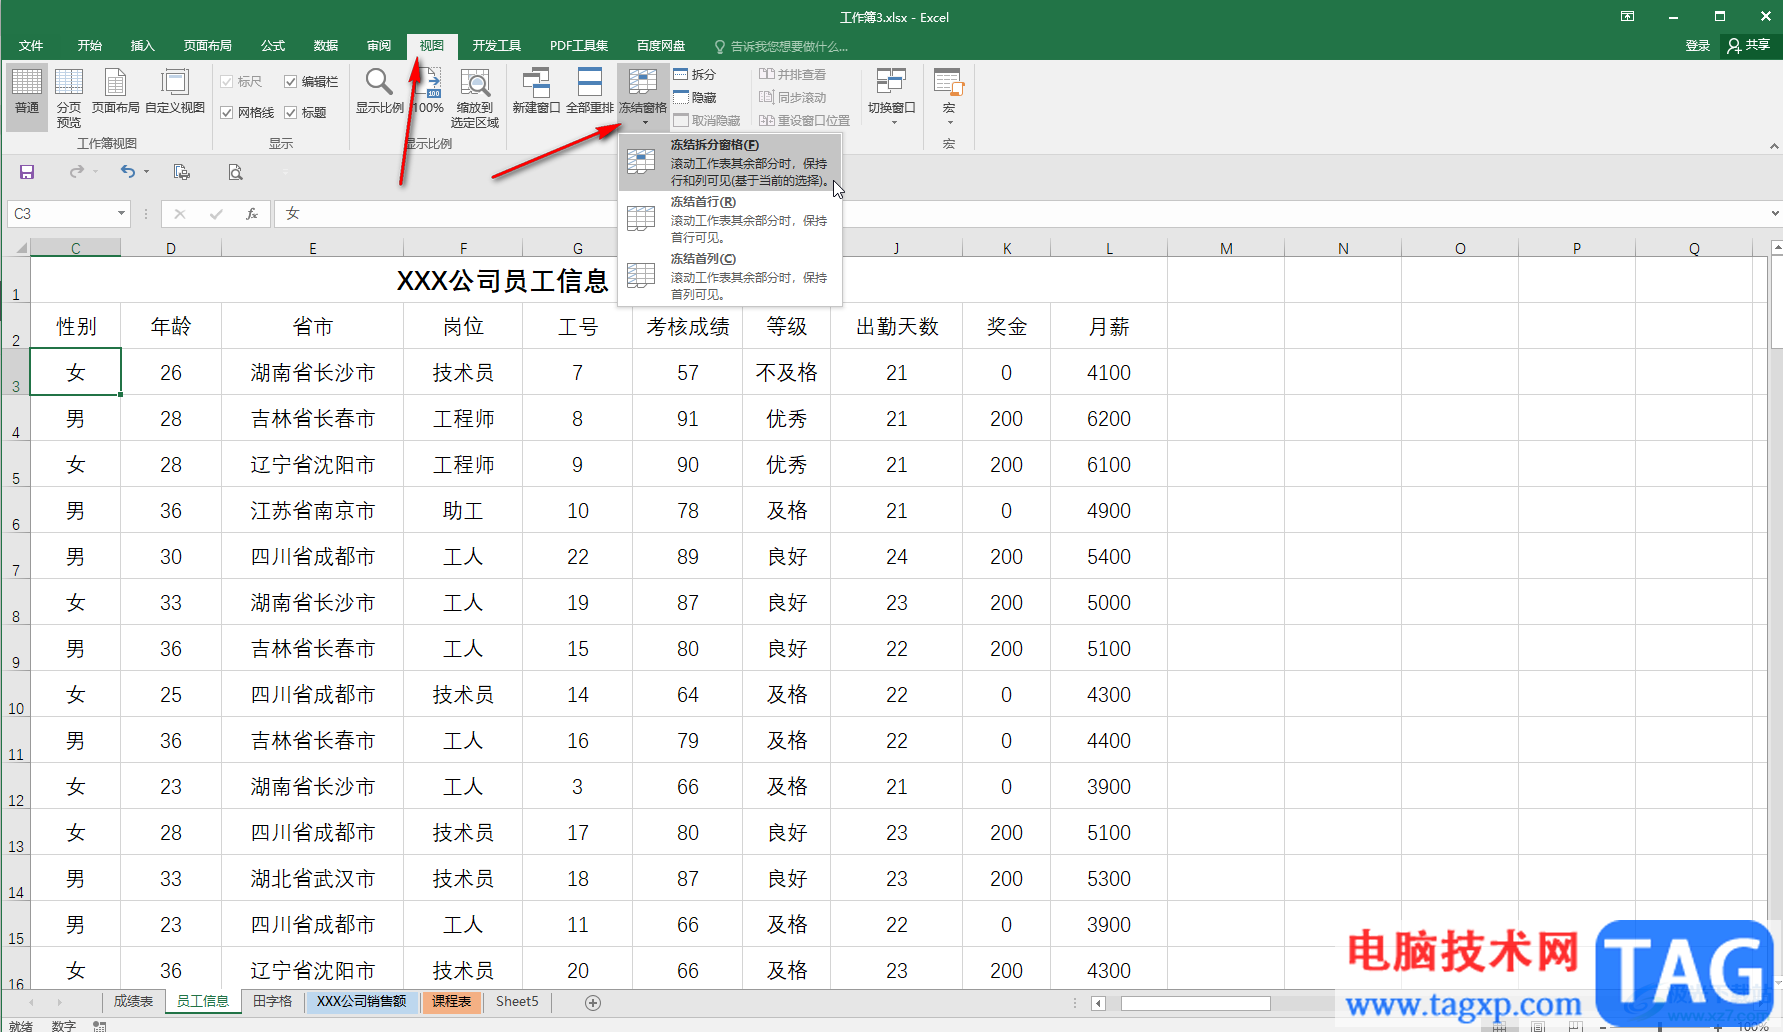Expand the Macros dropdown arrow
Image resolution: width=1783 pixels, height=1032 pixels.
point(949,123)
